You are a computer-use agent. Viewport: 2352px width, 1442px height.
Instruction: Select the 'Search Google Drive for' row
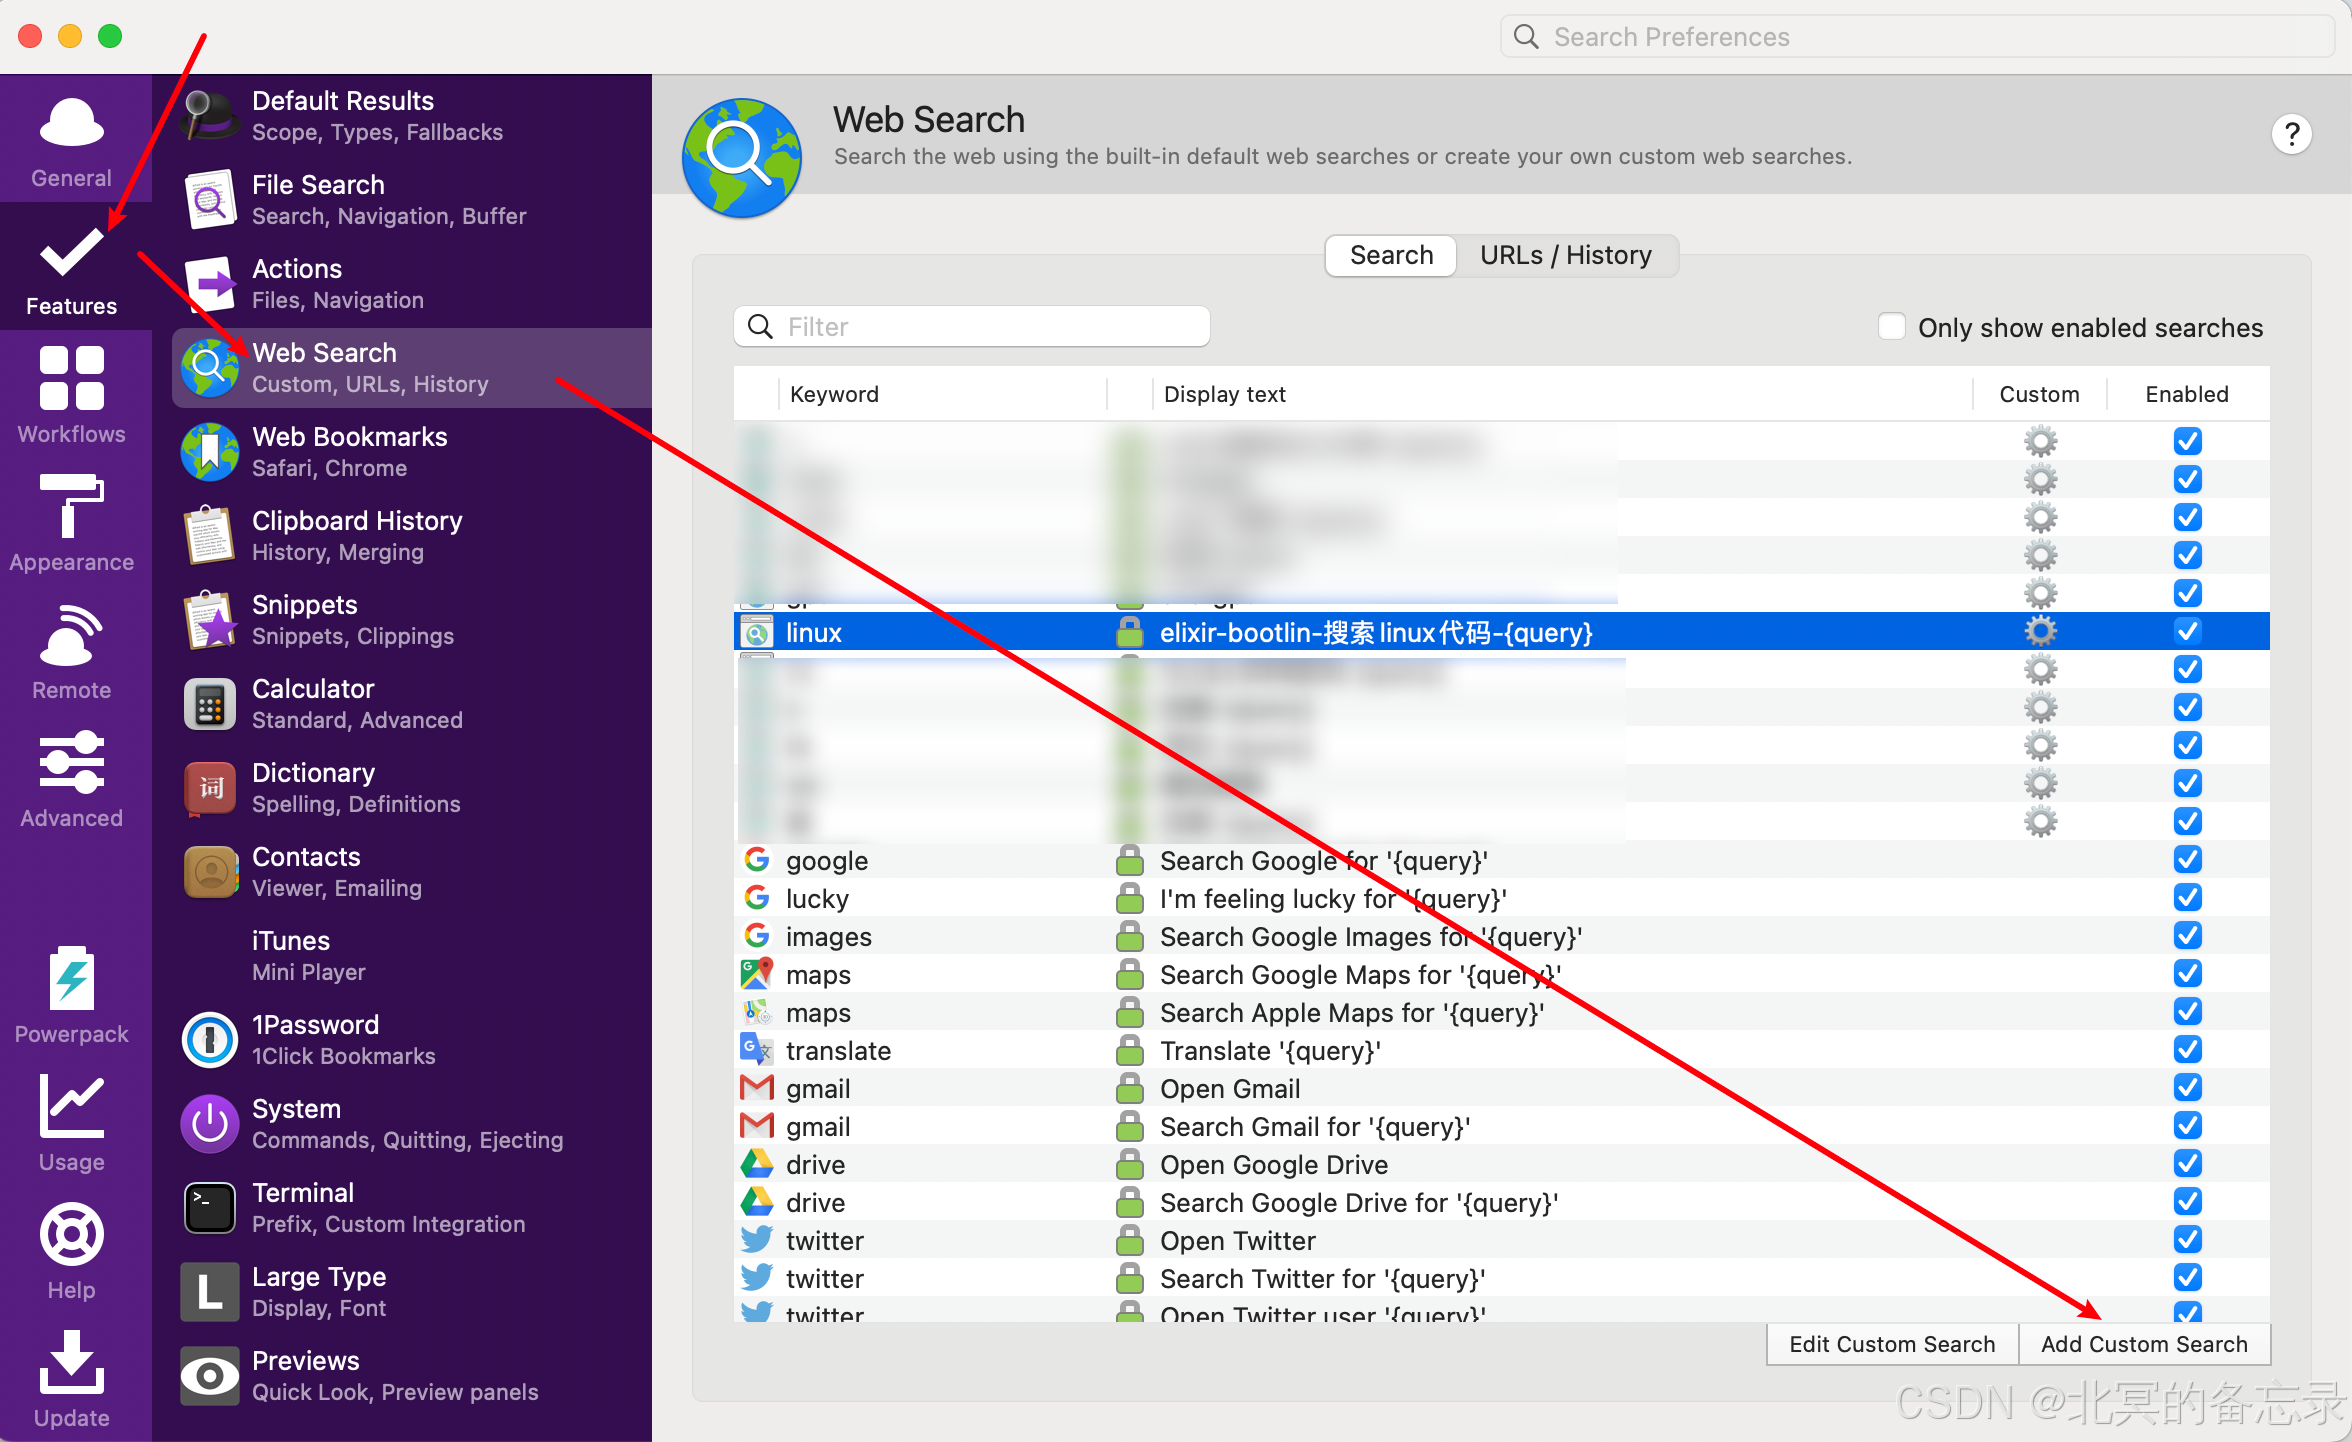[1501, 1202]
